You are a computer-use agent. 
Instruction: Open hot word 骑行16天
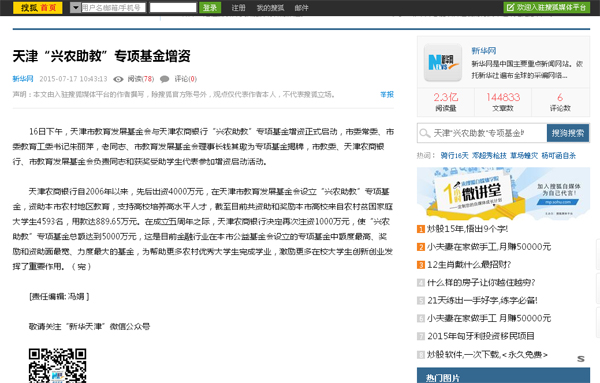pyautogui.click(x=454, y=155)
